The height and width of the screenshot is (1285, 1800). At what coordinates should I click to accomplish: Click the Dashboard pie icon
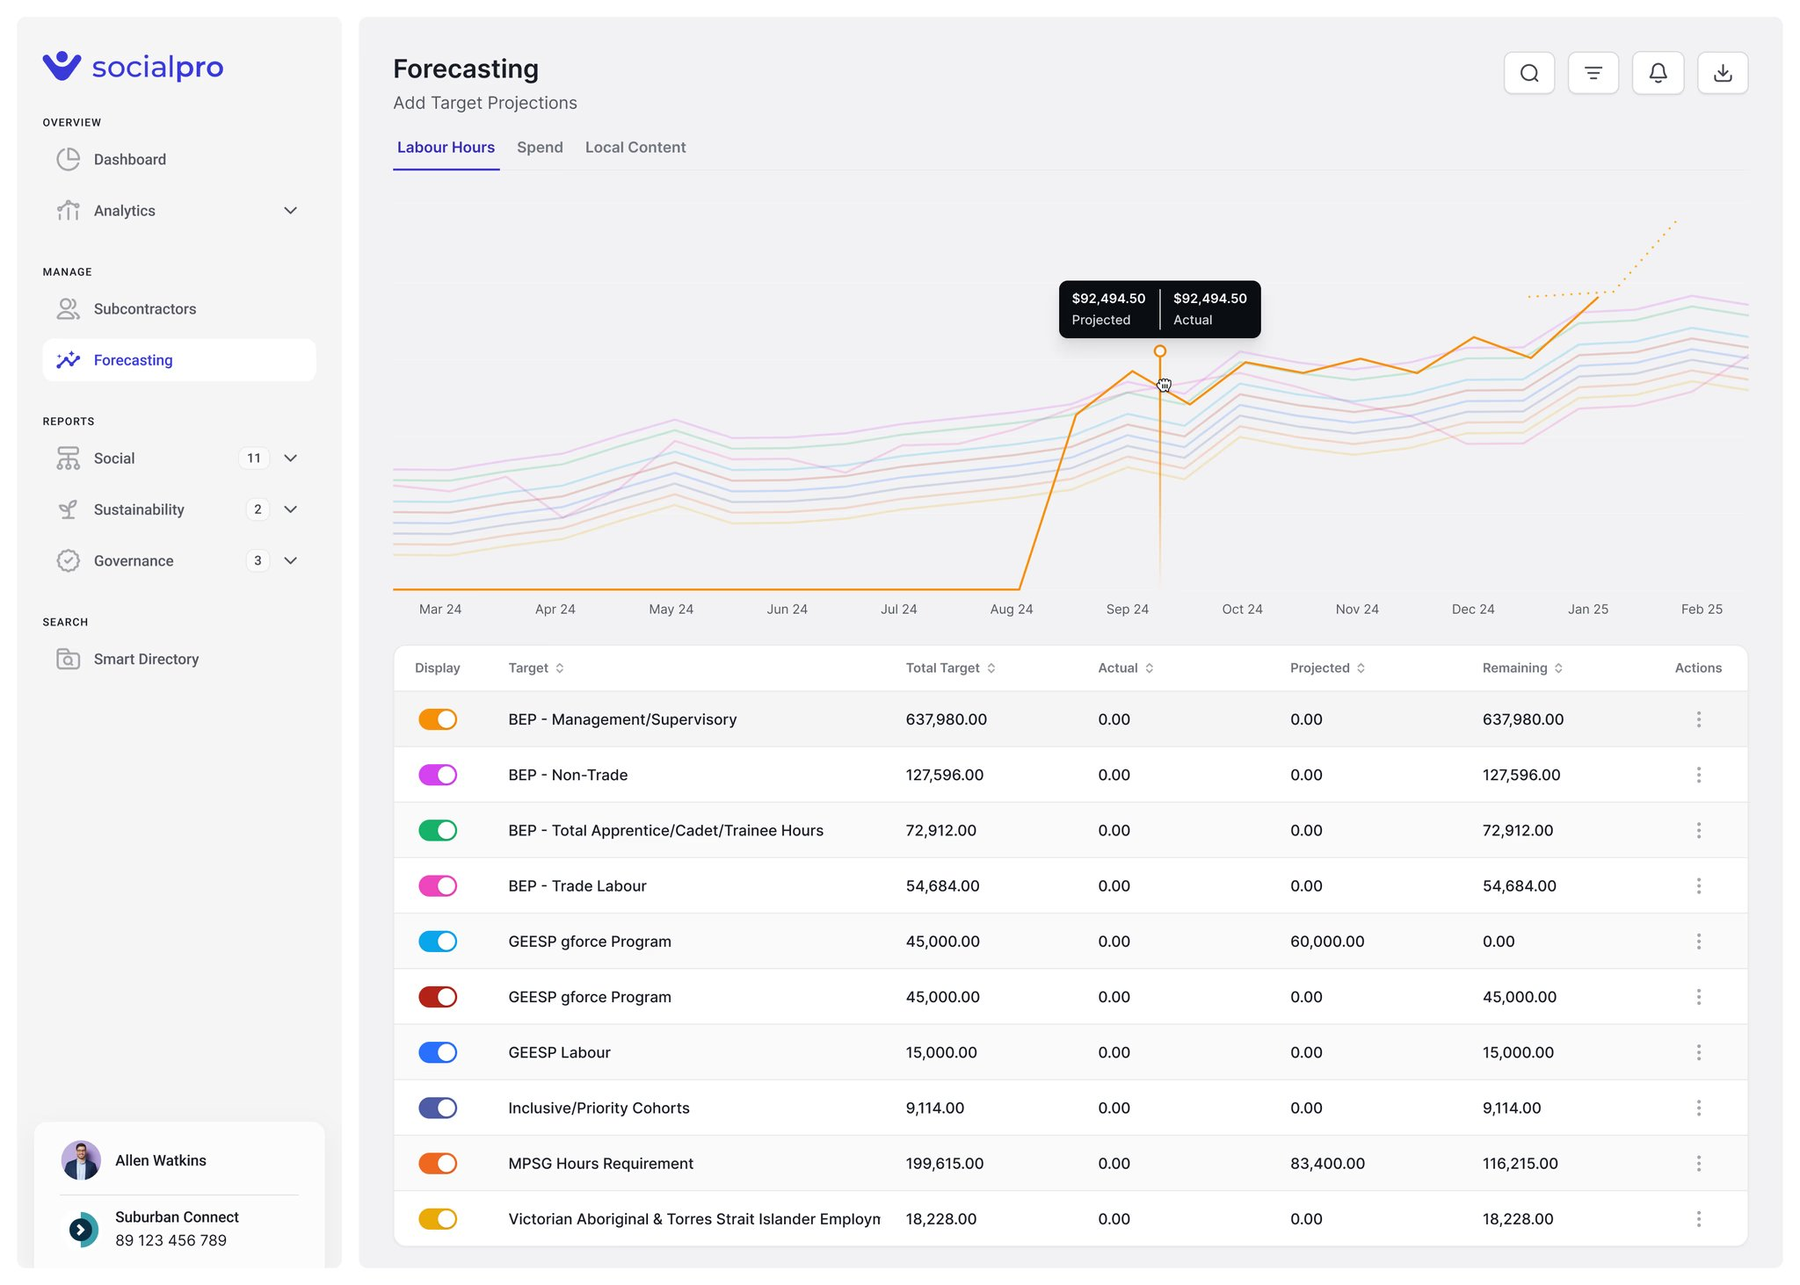tap(68, 159)
